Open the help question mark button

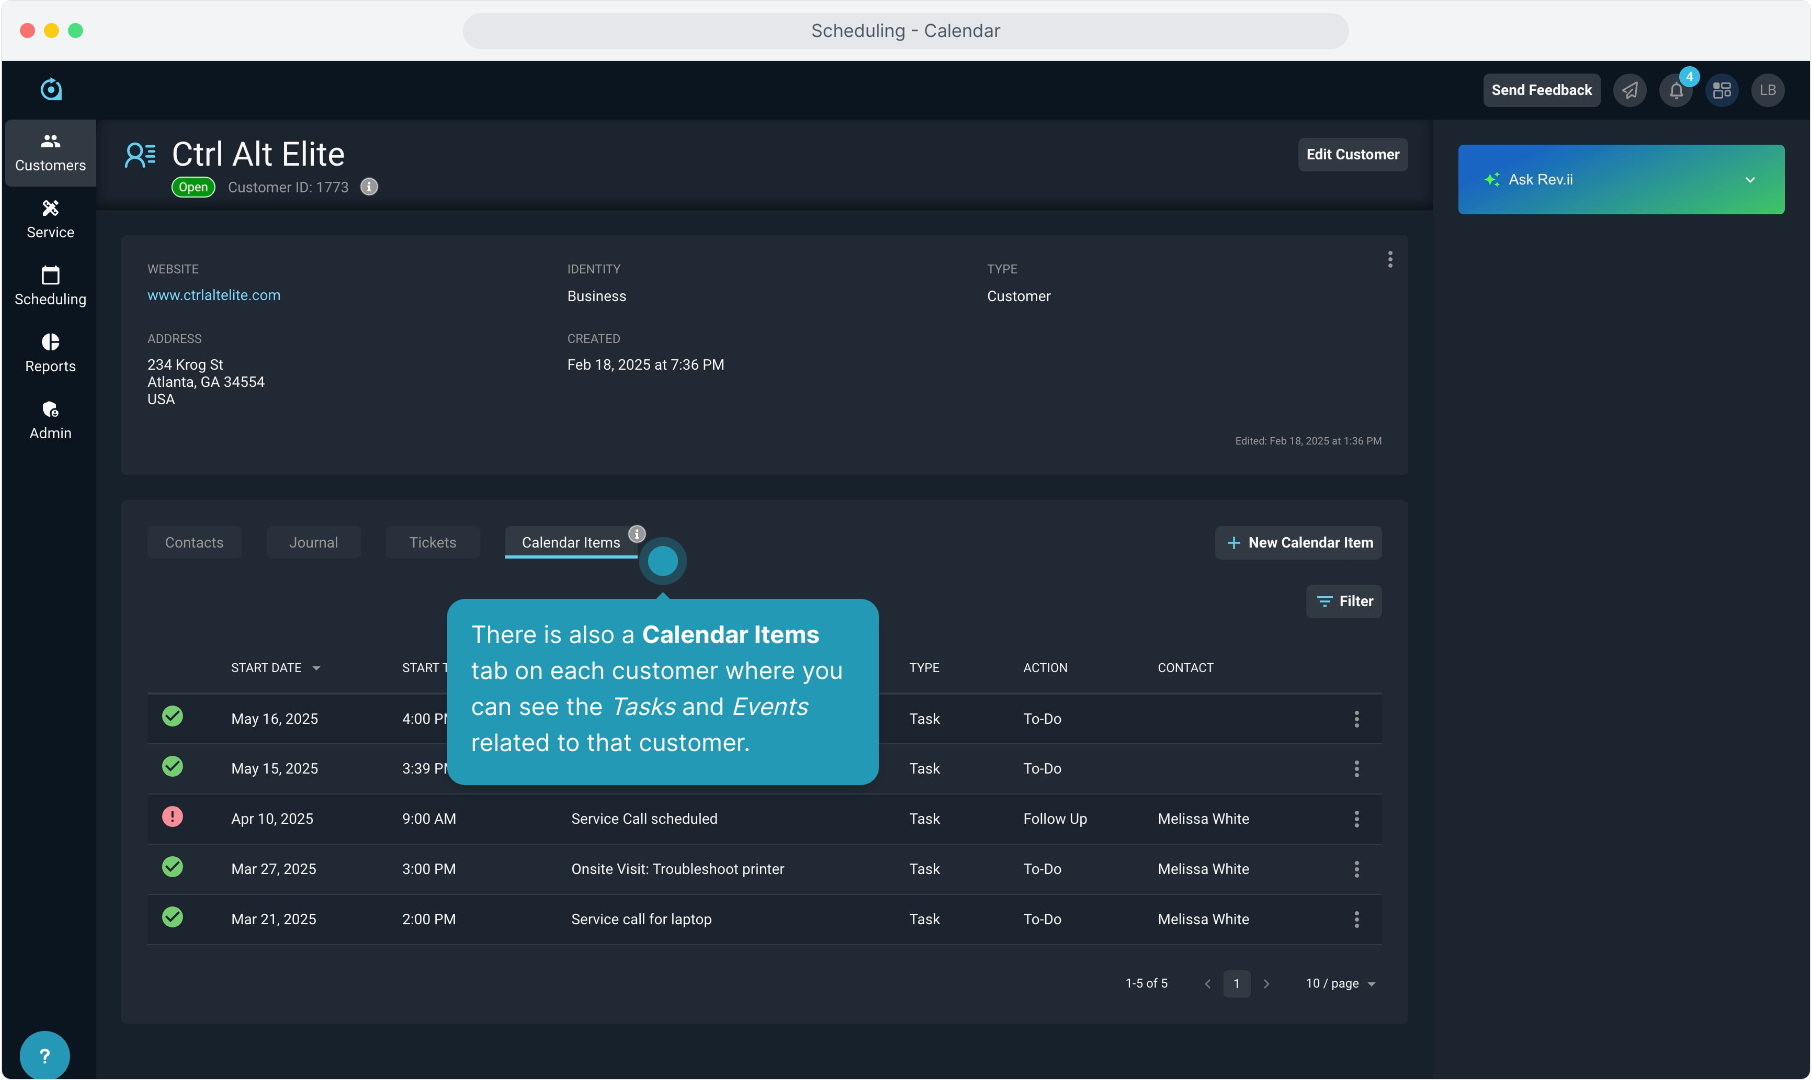pos(44,1056)
